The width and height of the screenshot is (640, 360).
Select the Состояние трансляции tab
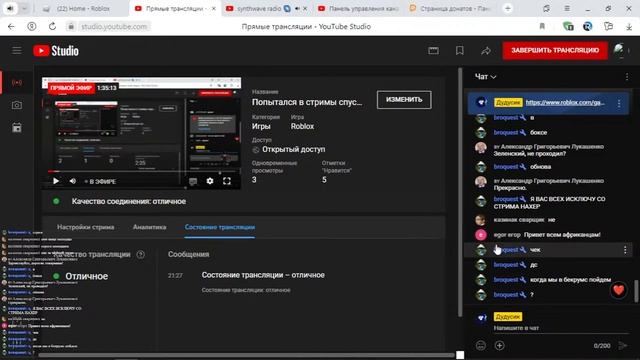pos(220,227)
